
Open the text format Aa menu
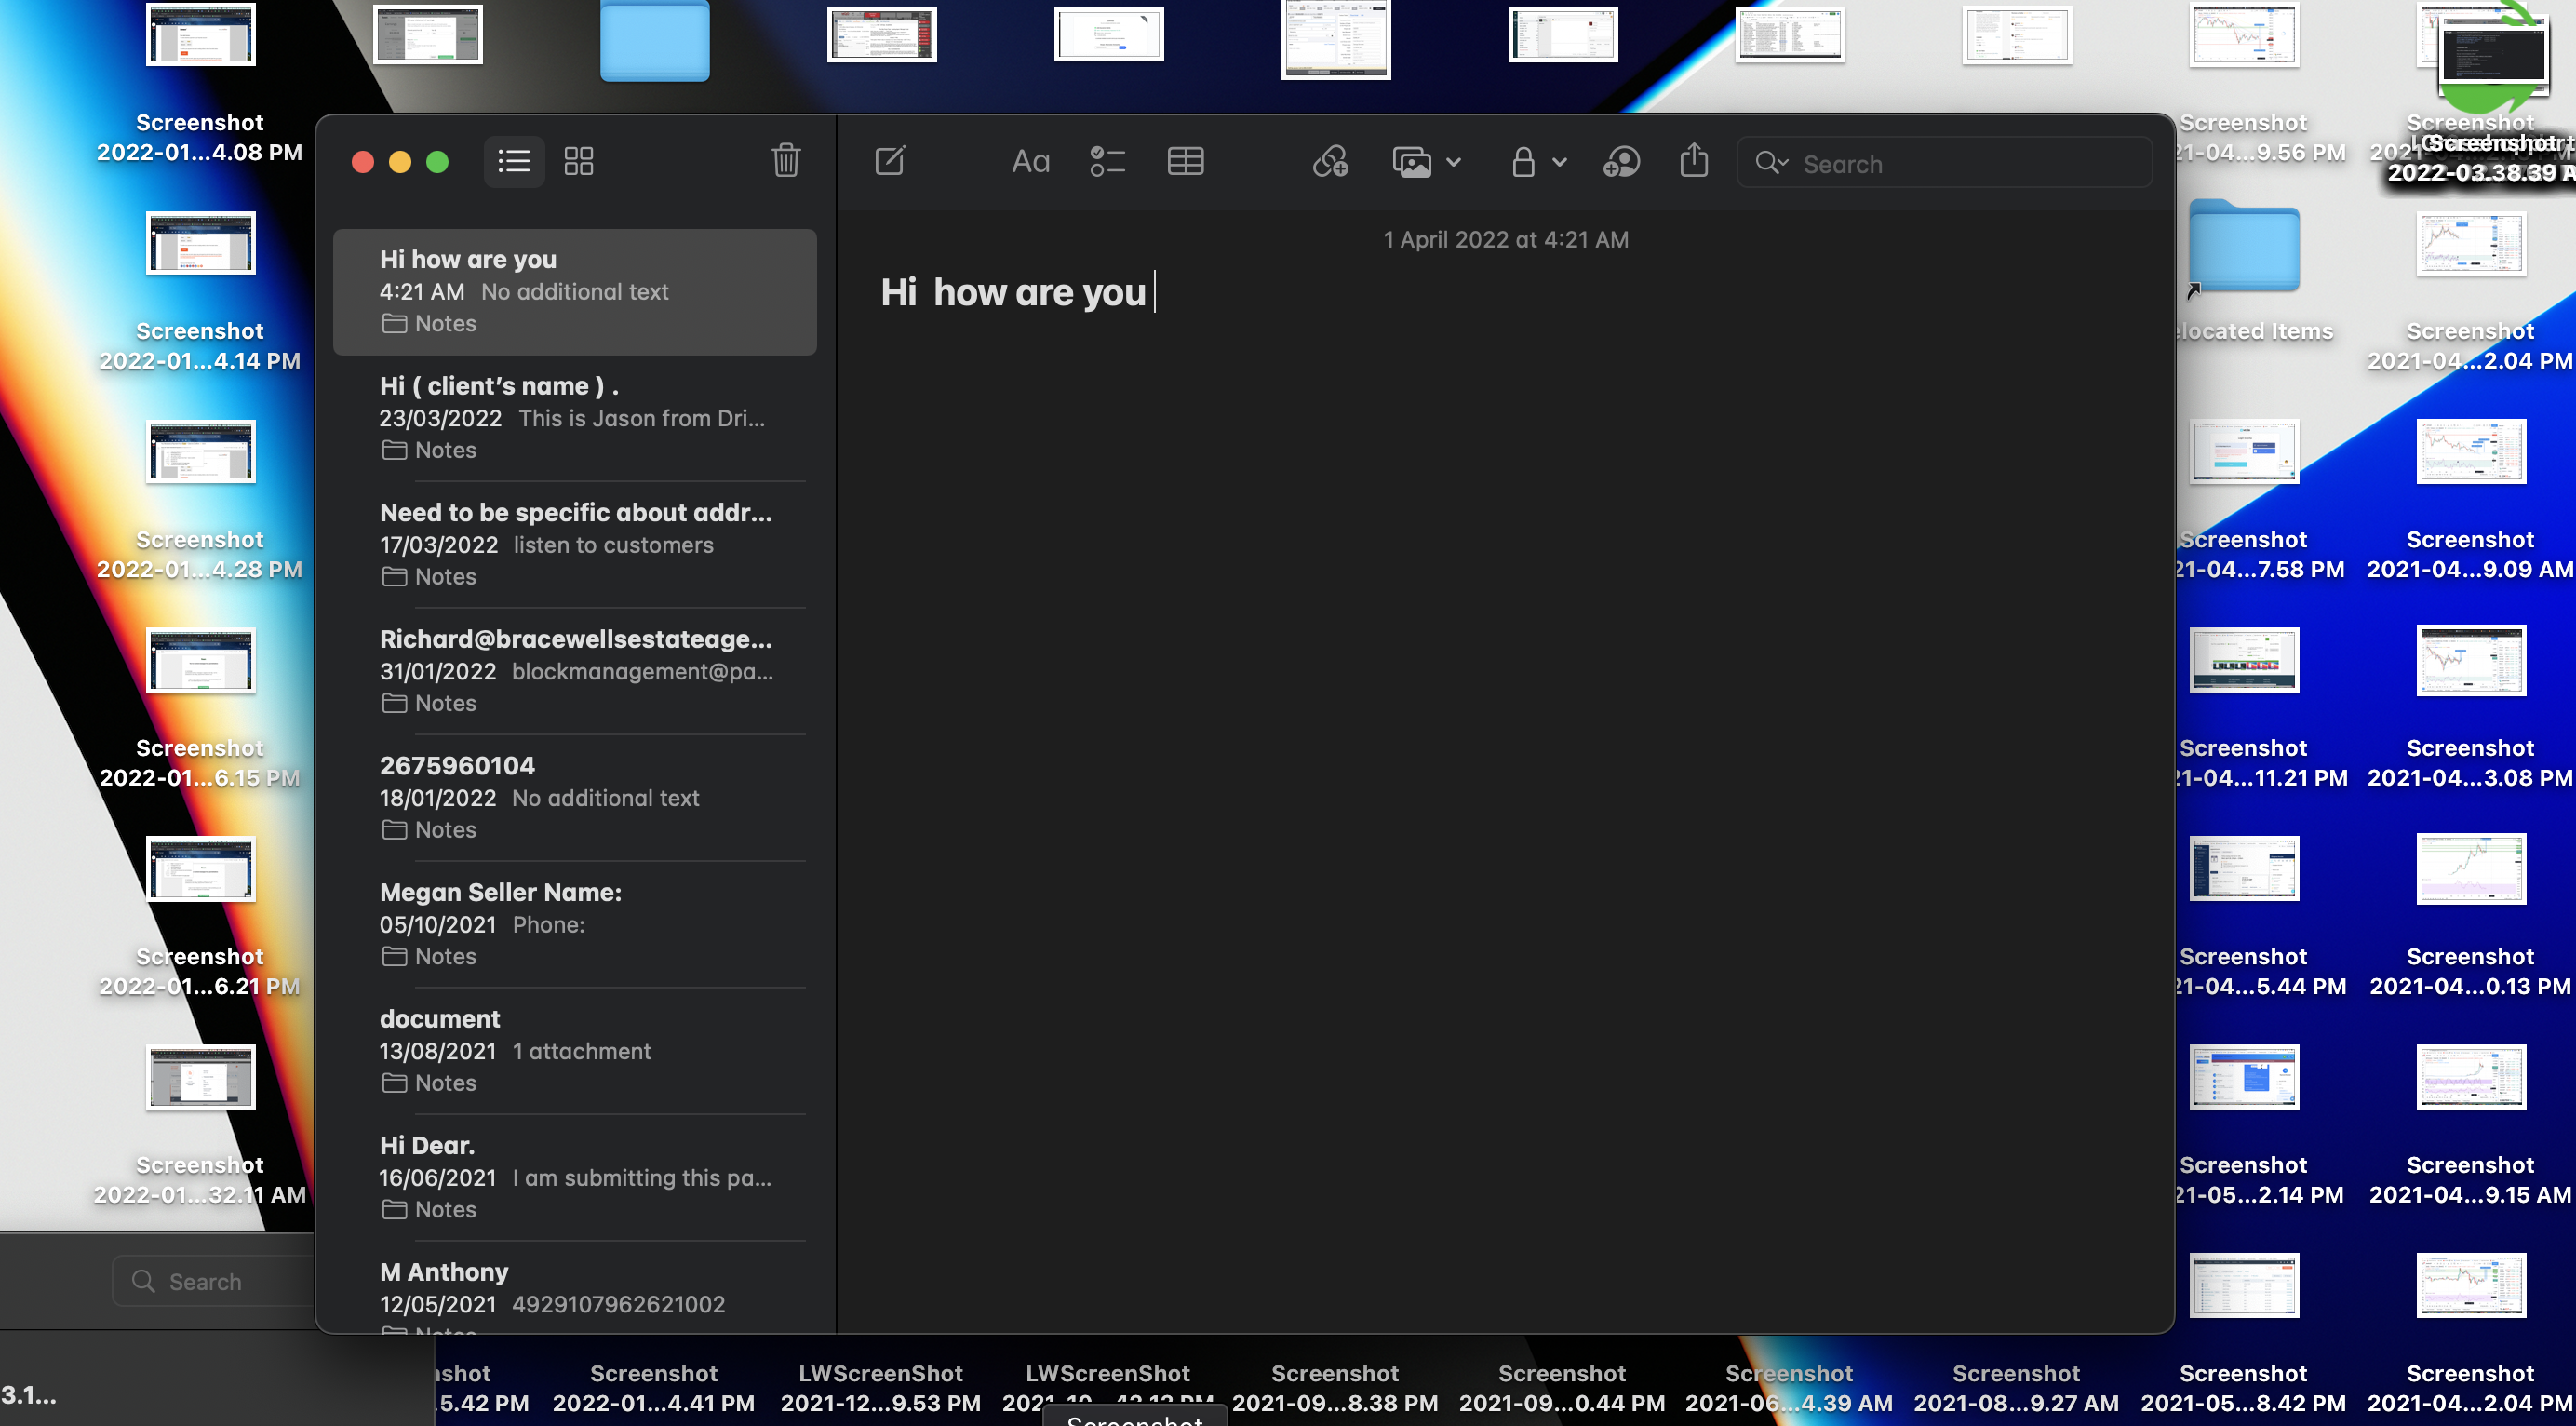pyautogui.click(x=1030, y=161)
